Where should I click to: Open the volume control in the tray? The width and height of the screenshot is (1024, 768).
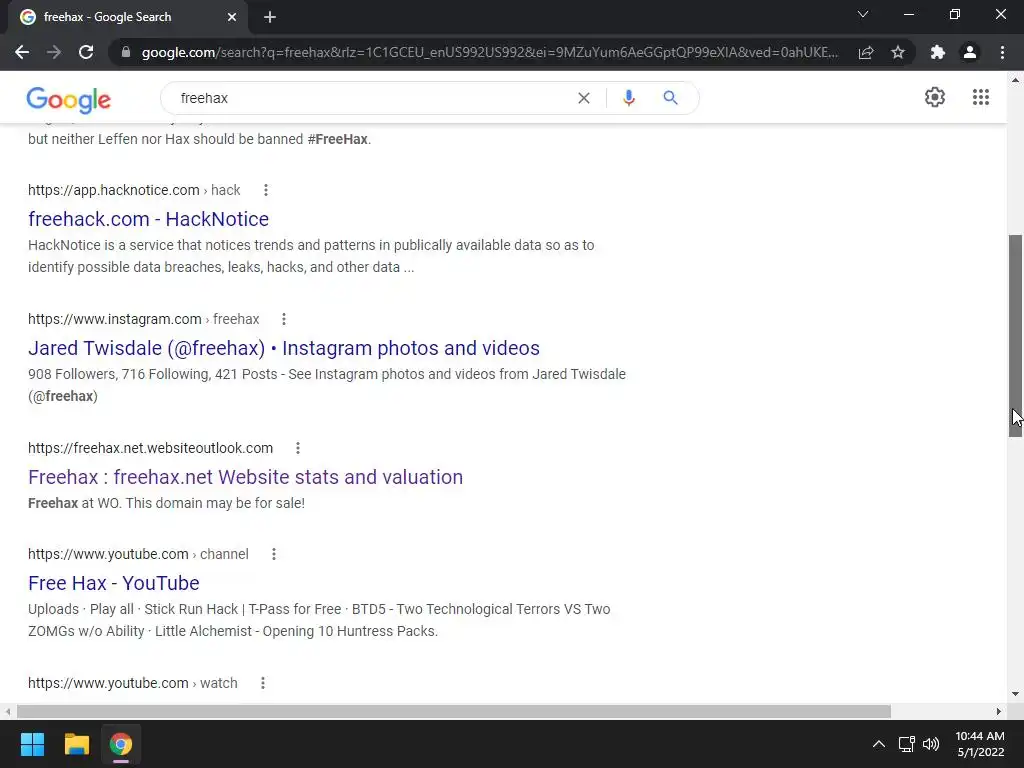(x=931, y=744)
